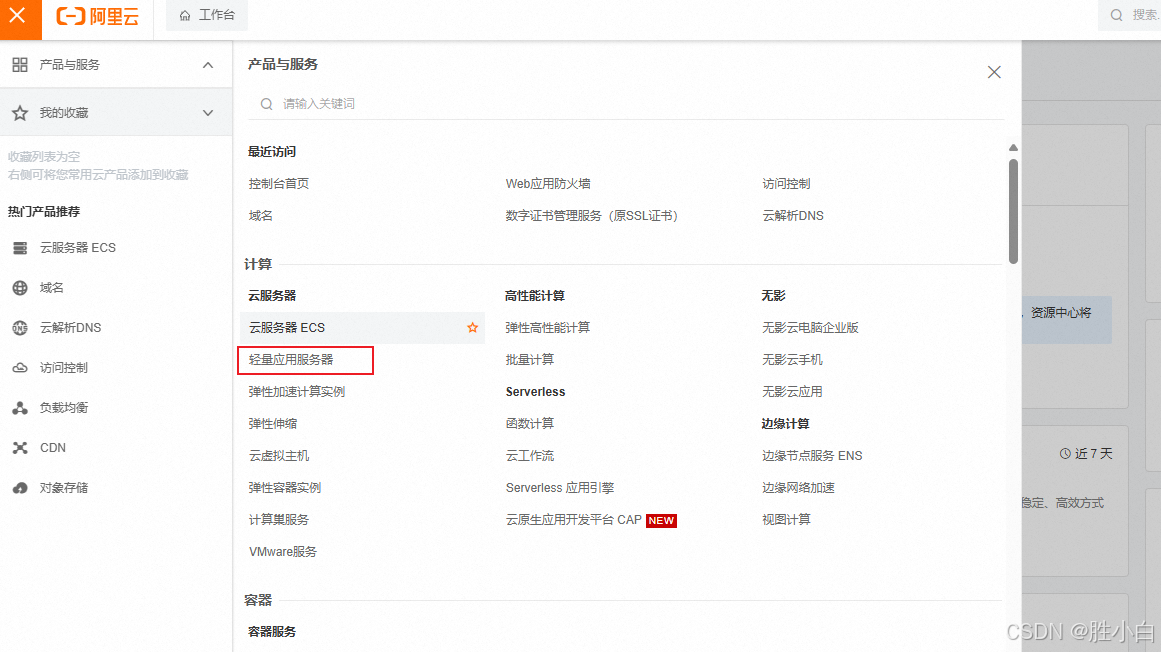Open 计算巢服务
This screenshot has width=1161, height=652.
click(279, 520)
